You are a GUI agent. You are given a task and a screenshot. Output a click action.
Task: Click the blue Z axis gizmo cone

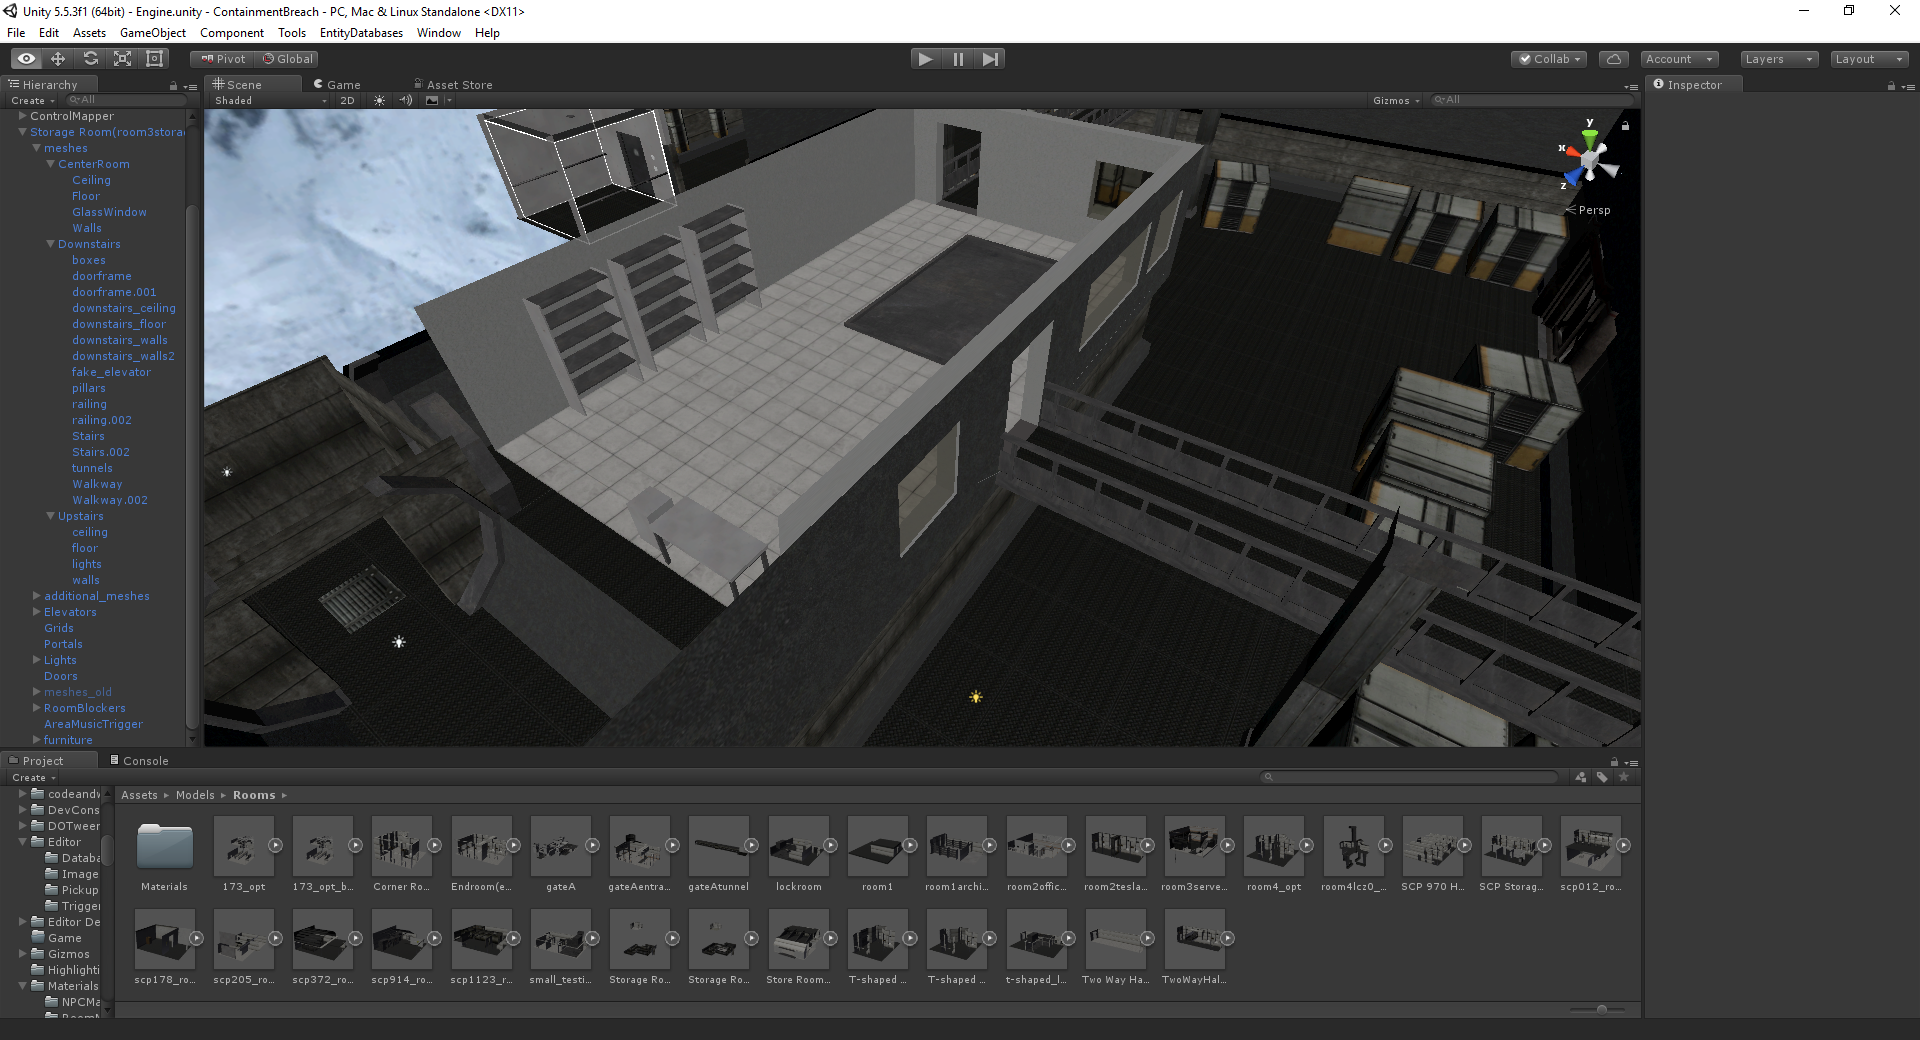[1574, 176]
